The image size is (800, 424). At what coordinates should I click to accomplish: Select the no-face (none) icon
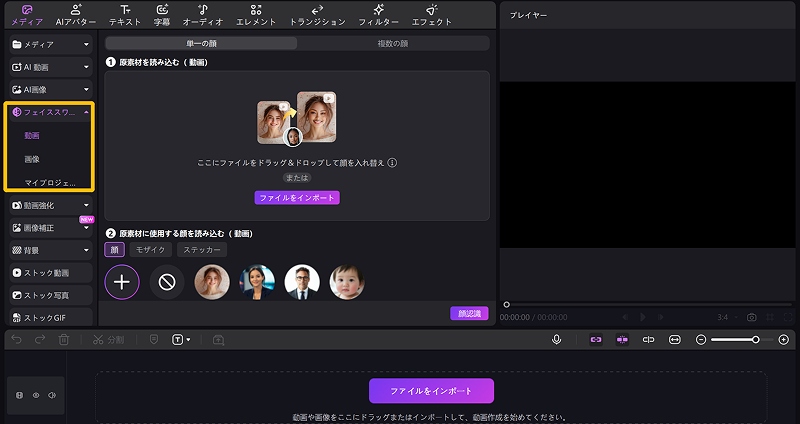167,282
